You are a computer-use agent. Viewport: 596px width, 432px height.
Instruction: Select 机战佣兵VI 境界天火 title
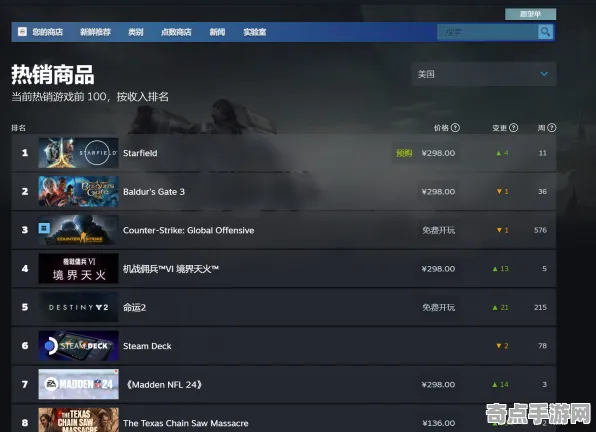coord(171,269)
